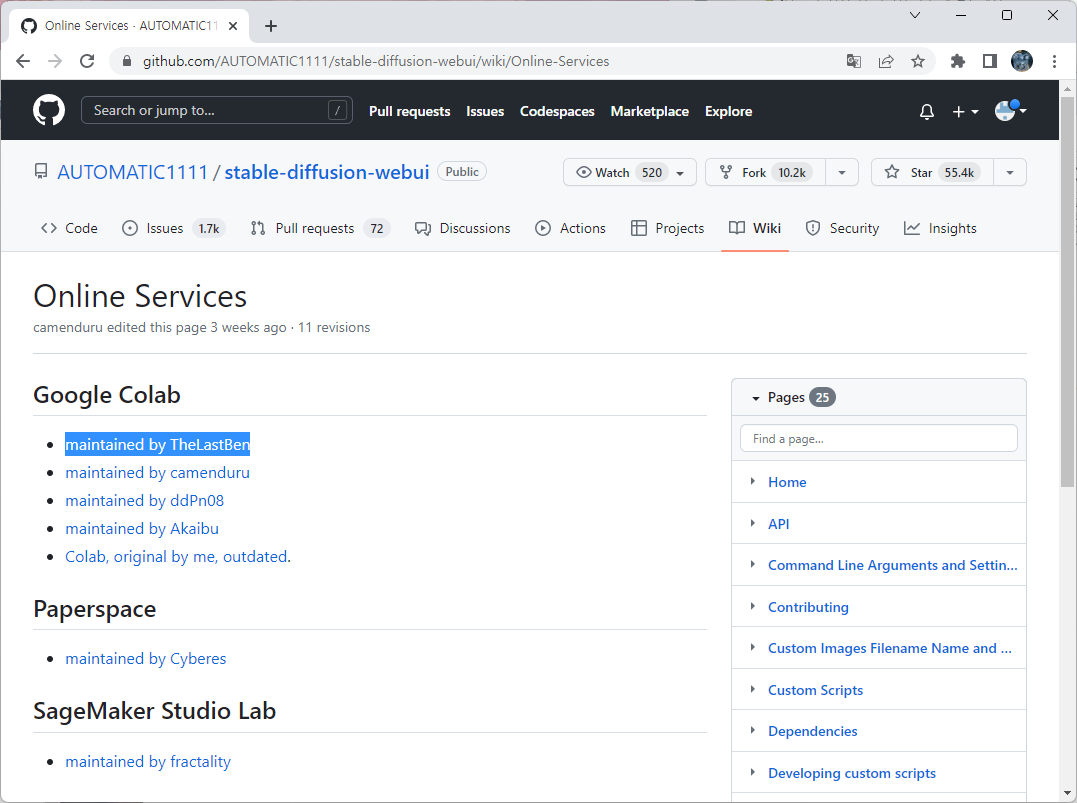Click the address bar URL

[376, 61]
